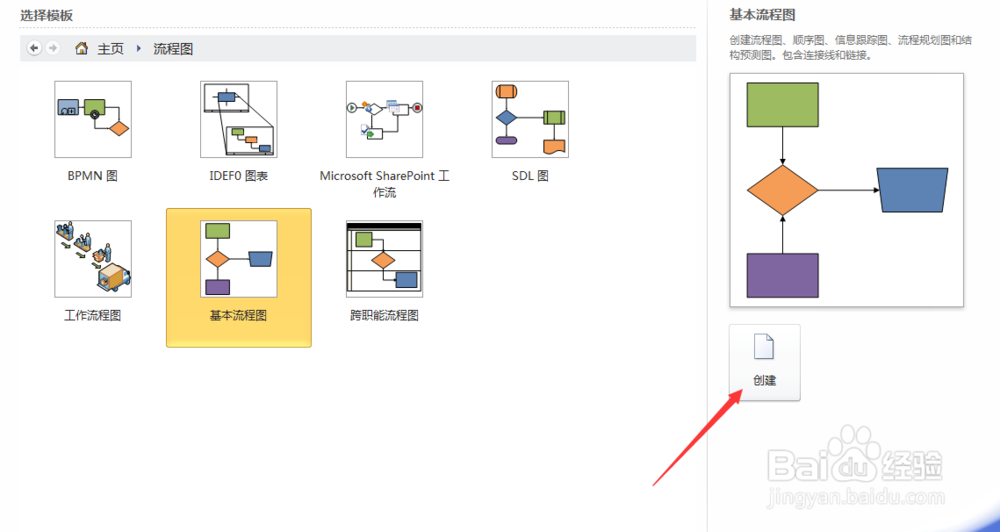Click the 选择模板 heading
1000x532 pixels.
point(47,15)
